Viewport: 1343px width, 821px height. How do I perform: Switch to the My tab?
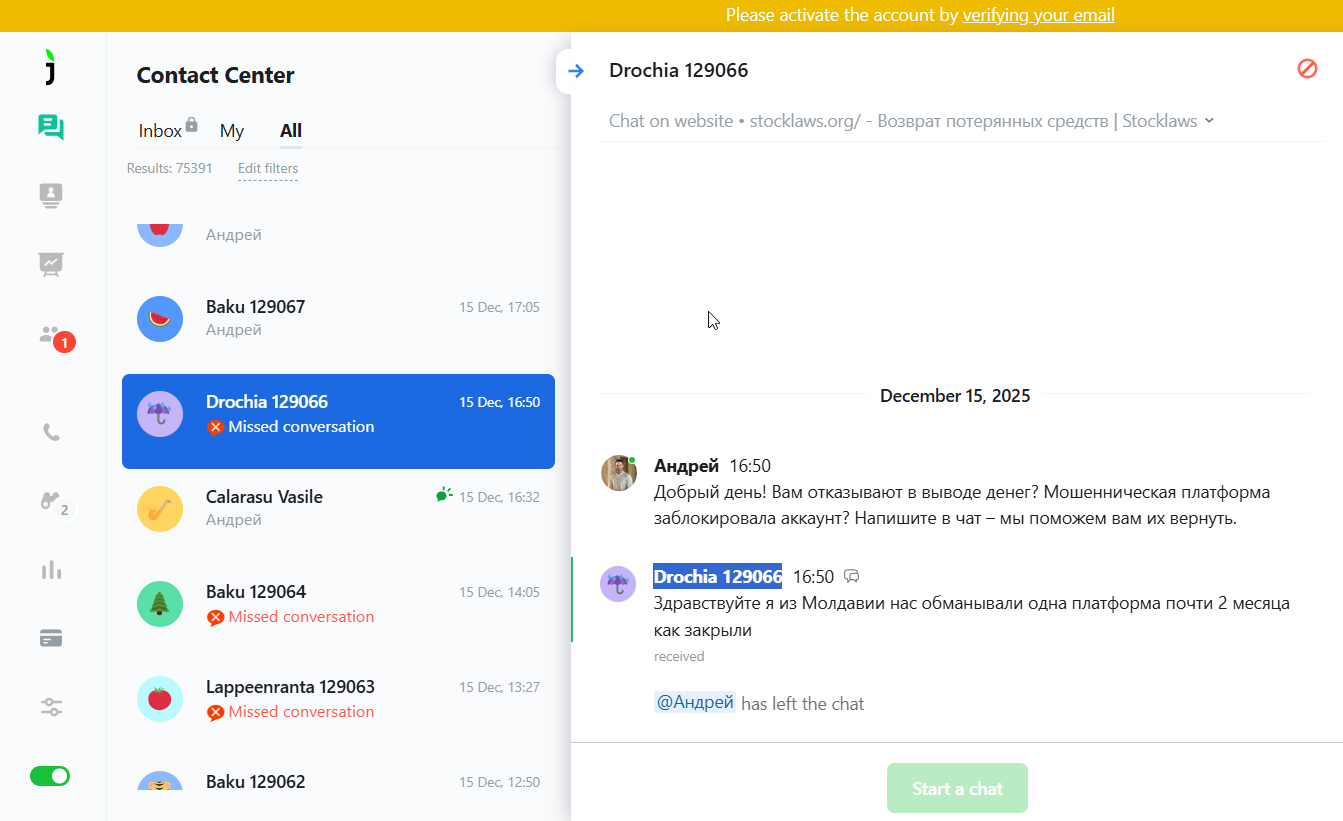(x=232, y=131)
